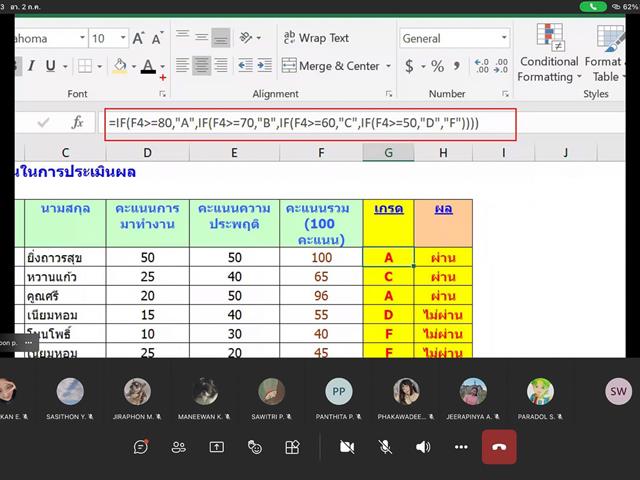The width and height of the screenshot is (640, 480).
Task: Align text right
Action: [x=221, y=65]
